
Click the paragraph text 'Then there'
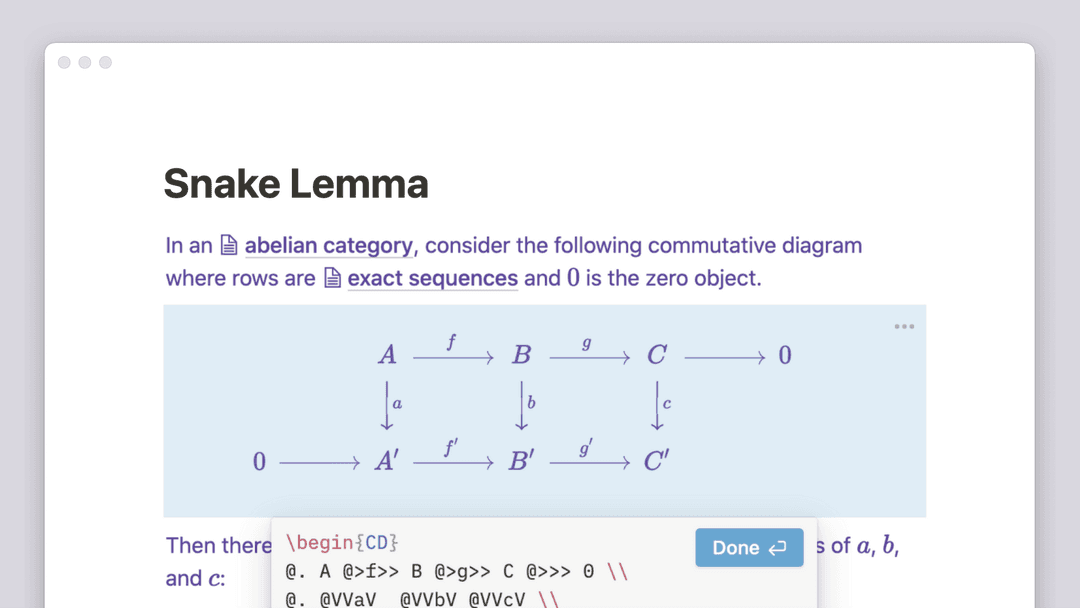(219, 545)
